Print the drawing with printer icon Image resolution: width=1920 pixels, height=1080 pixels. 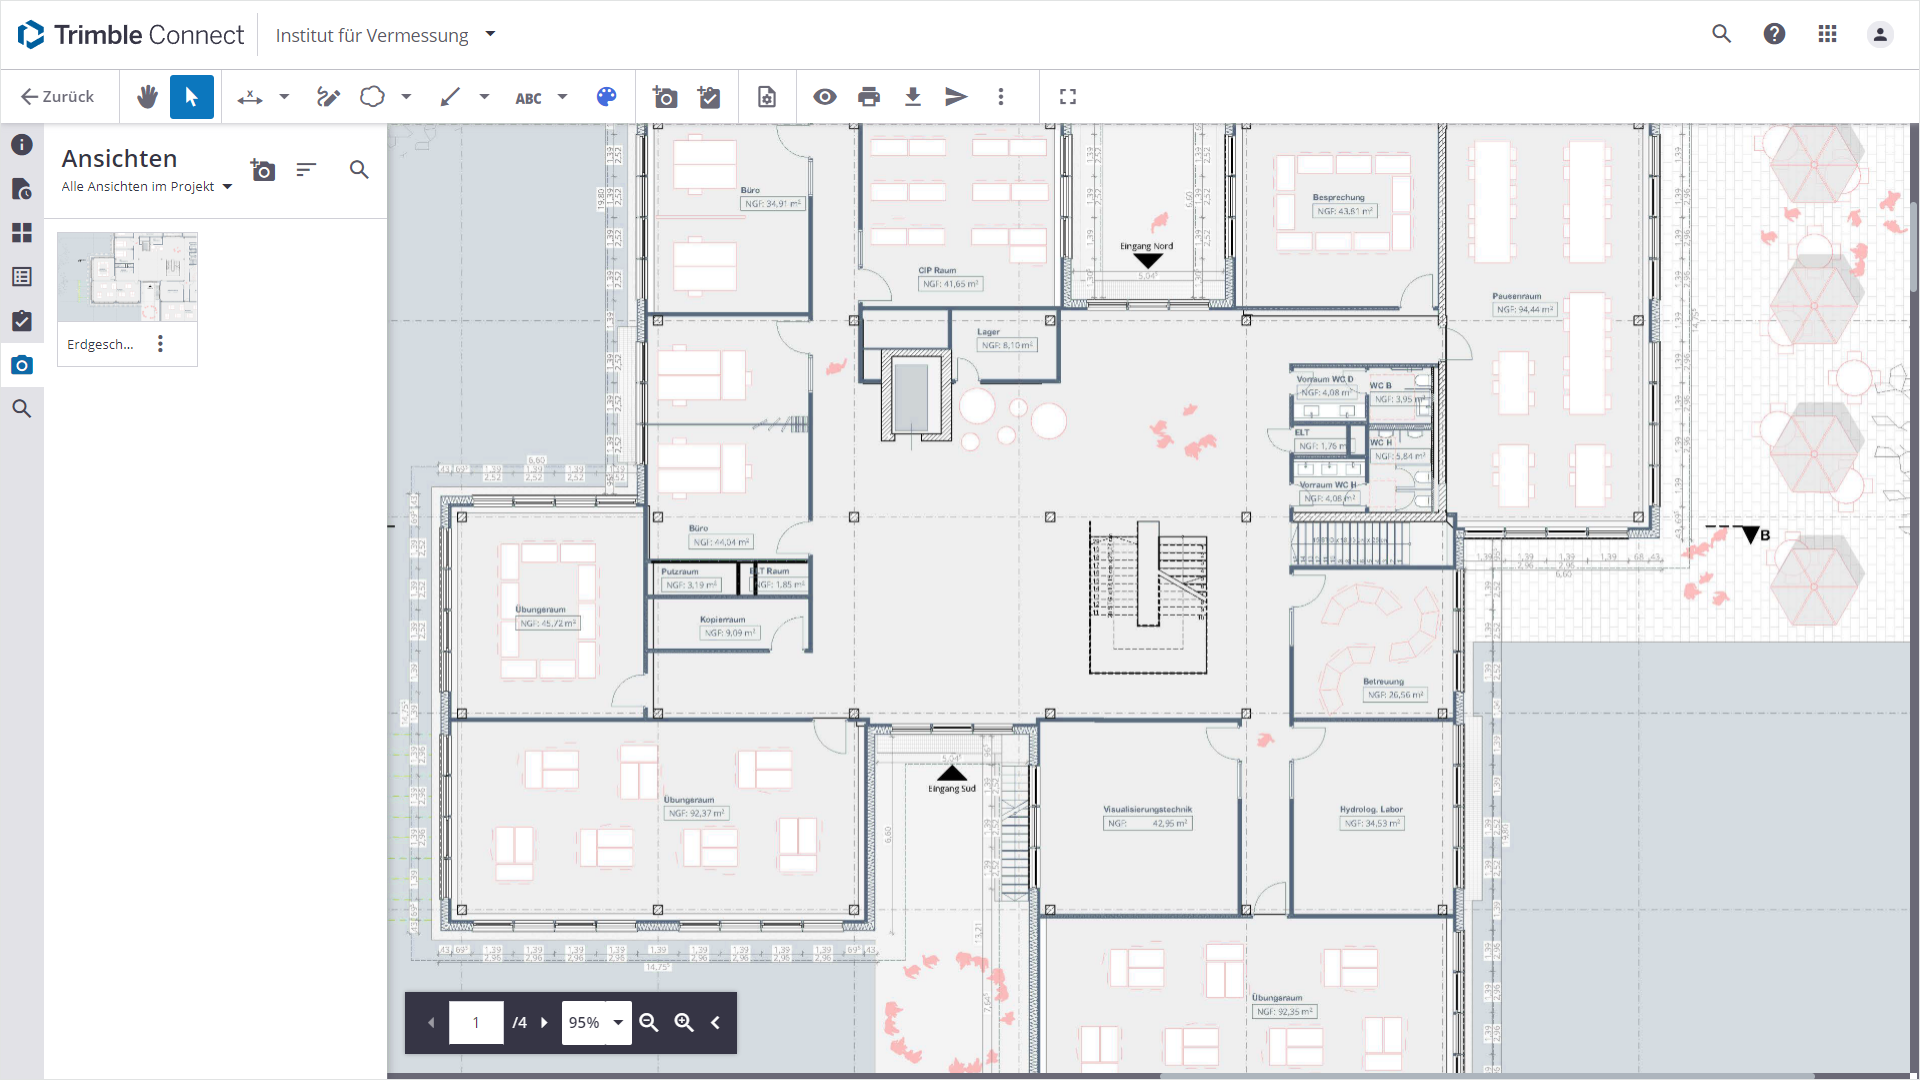pos(869,97)
